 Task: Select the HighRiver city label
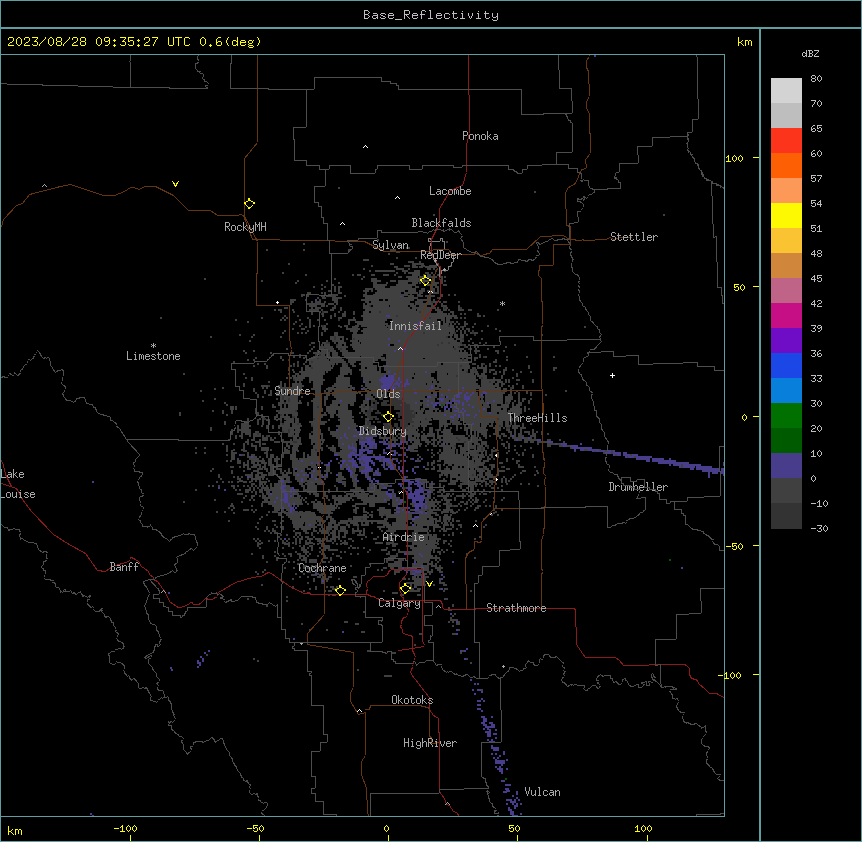tap(430, 743)
